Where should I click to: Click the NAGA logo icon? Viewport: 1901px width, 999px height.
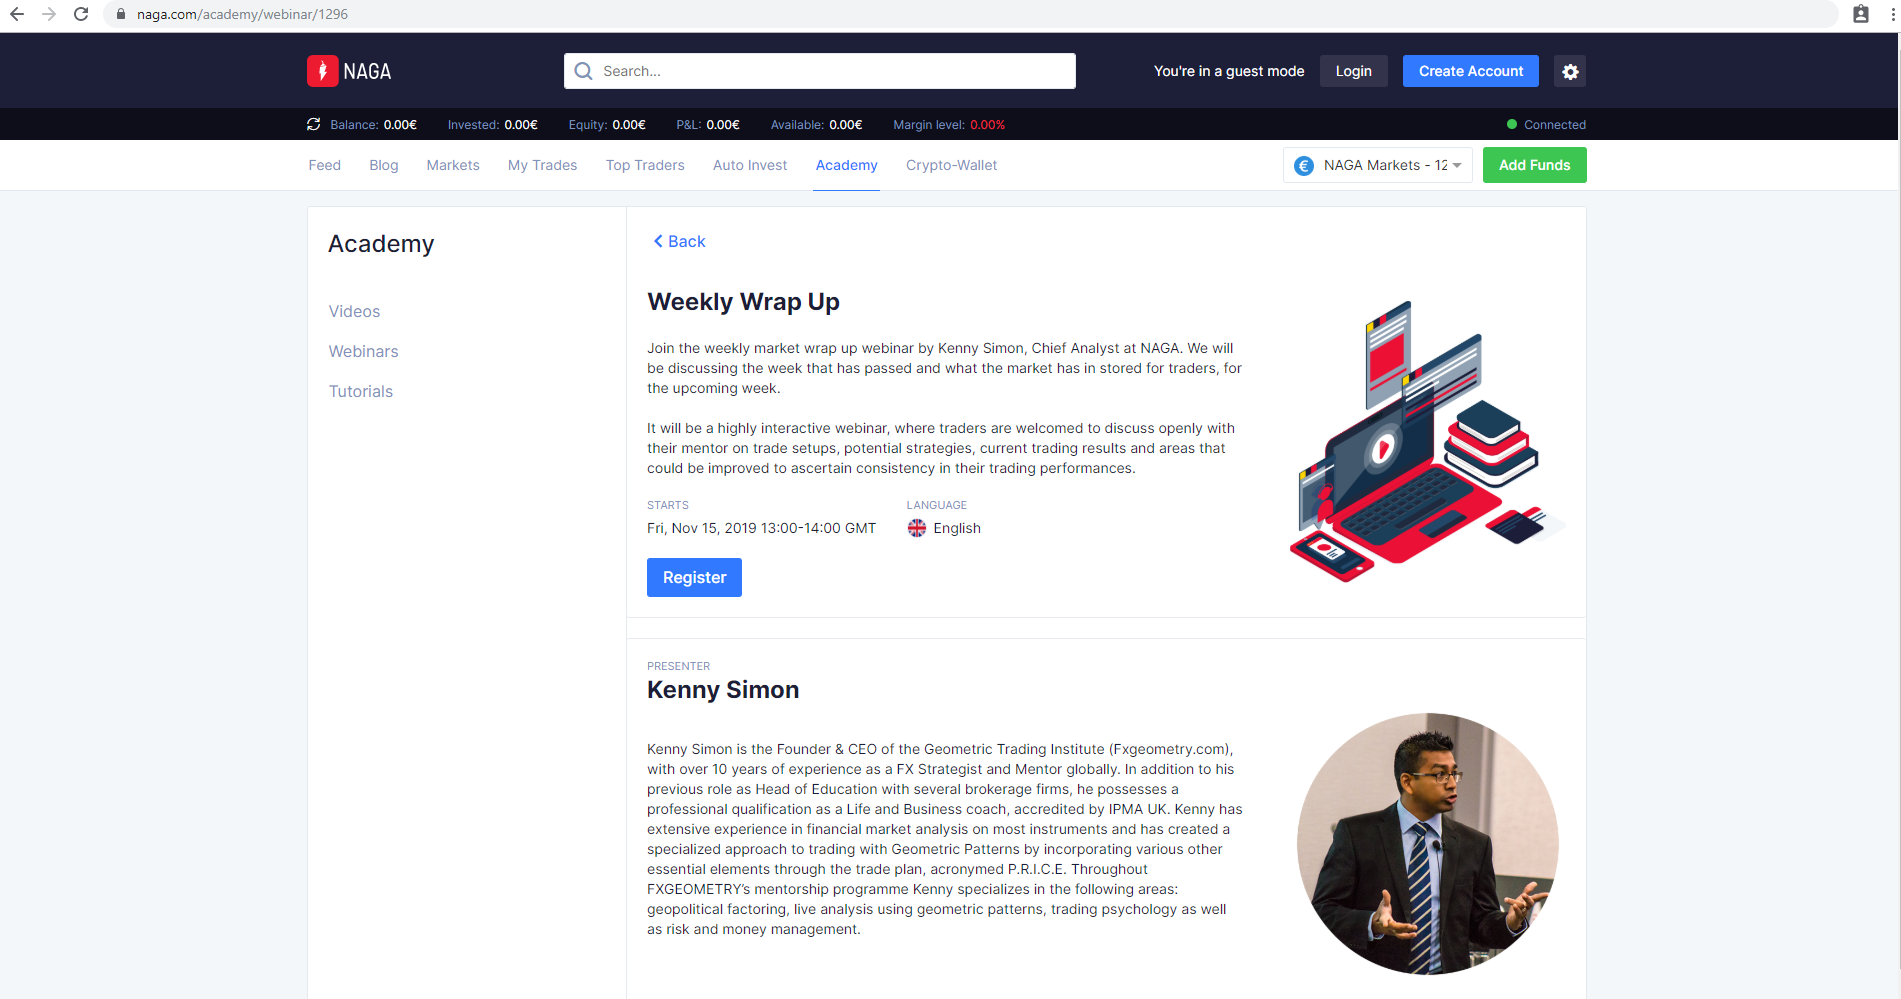pyautogui.click(x=322, y=71)
